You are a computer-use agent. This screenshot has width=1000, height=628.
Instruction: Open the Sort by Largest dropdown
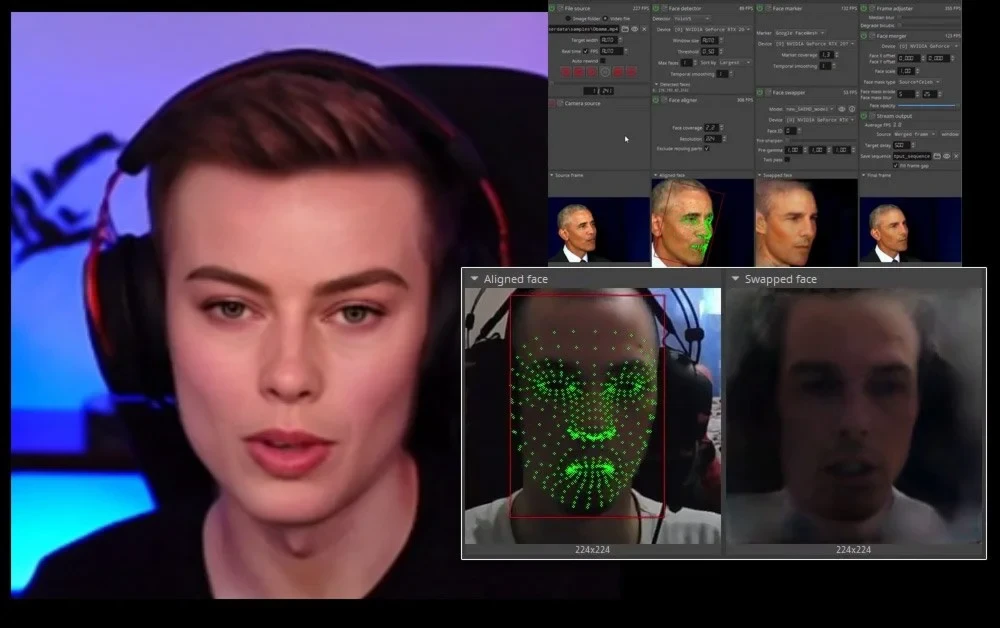735,62
